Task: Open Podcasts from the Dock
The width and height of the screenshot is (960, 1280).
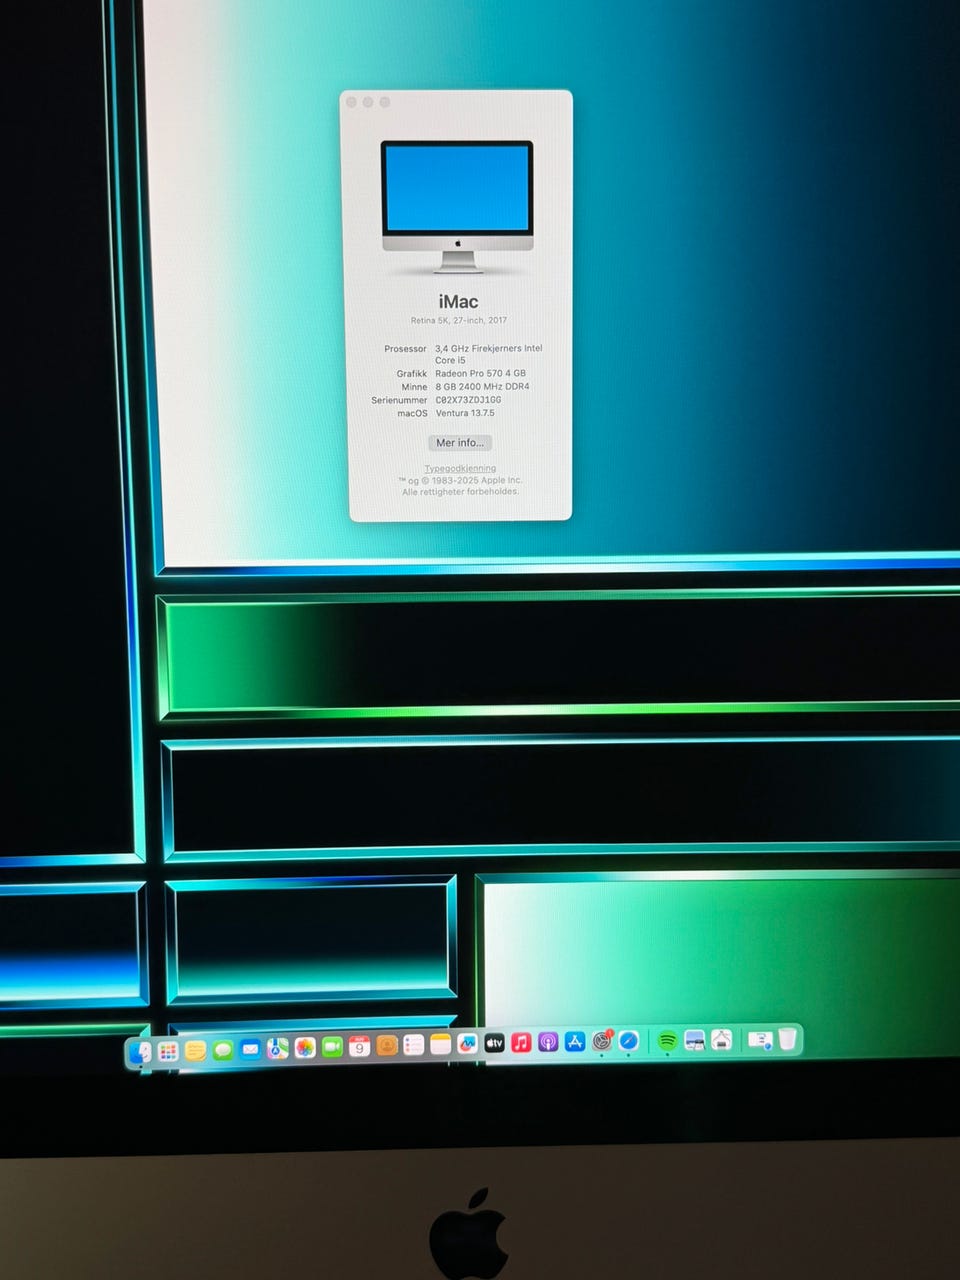Action: coord(548,1042)
